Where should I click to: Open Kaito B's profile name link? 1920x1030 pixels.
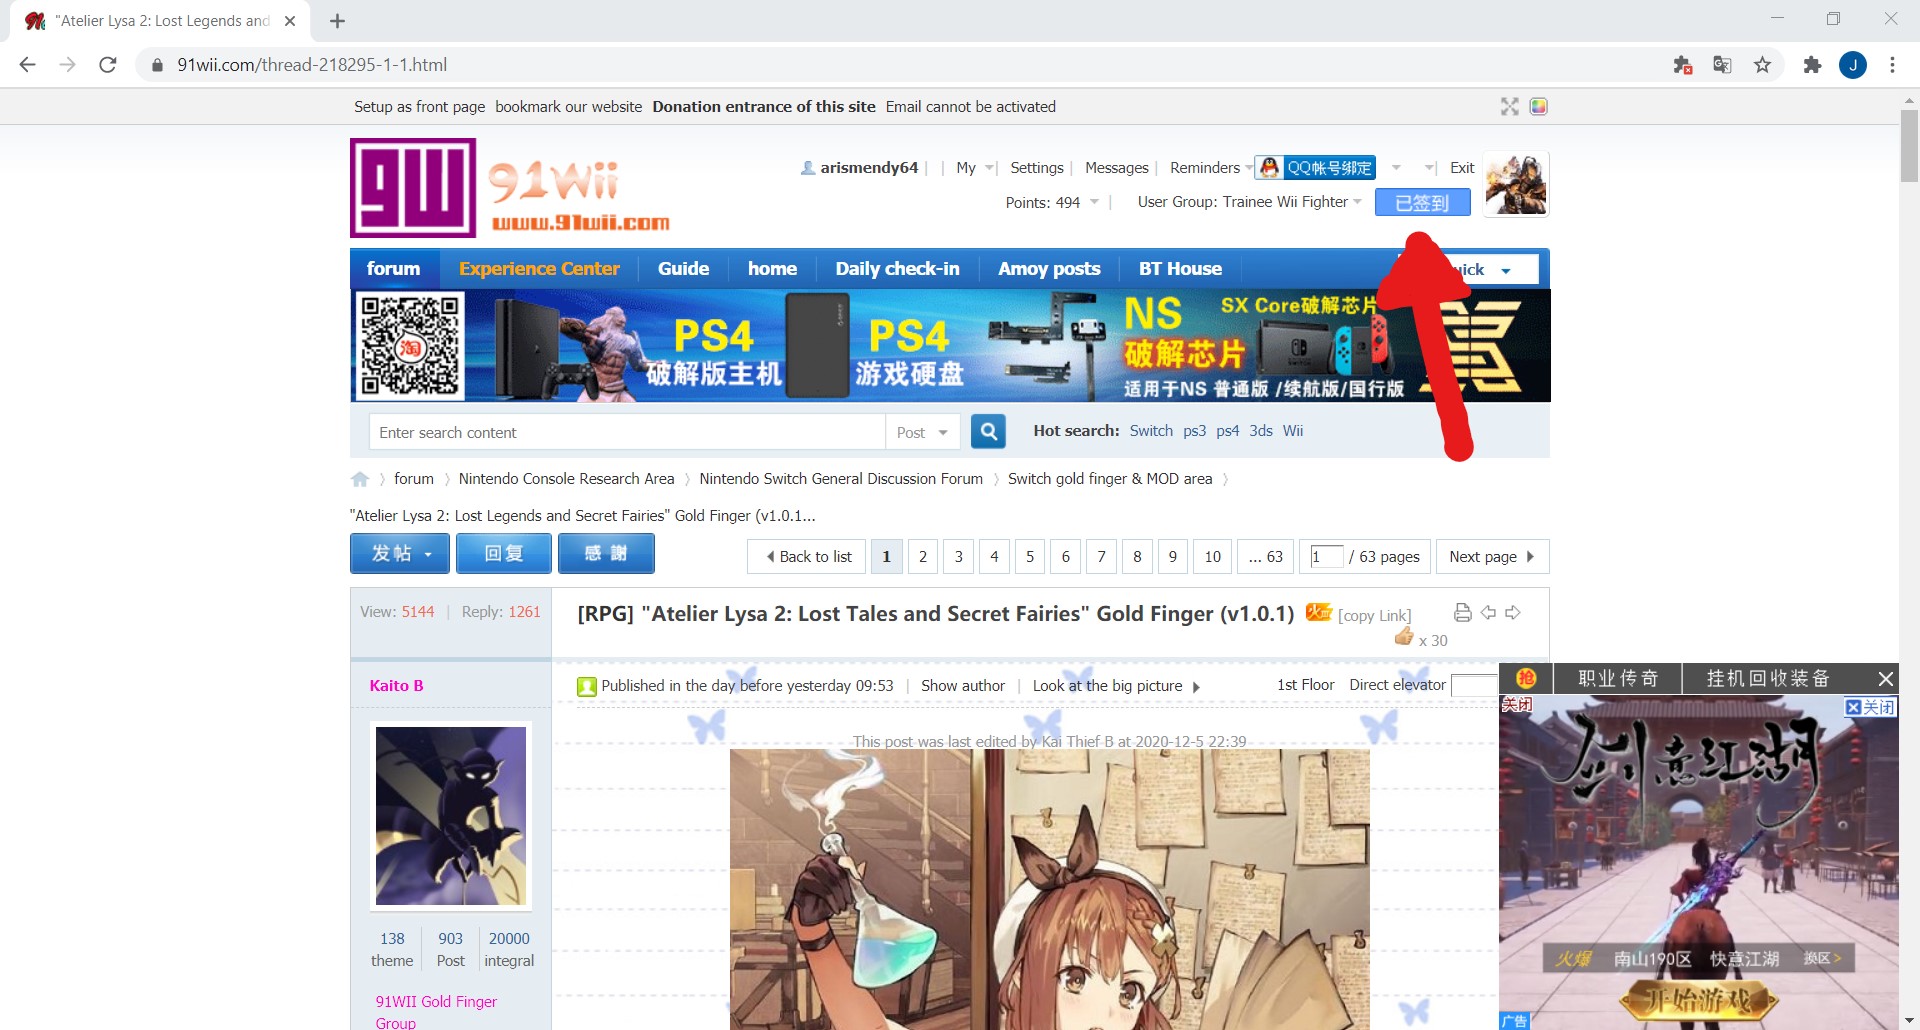(396, 686)
